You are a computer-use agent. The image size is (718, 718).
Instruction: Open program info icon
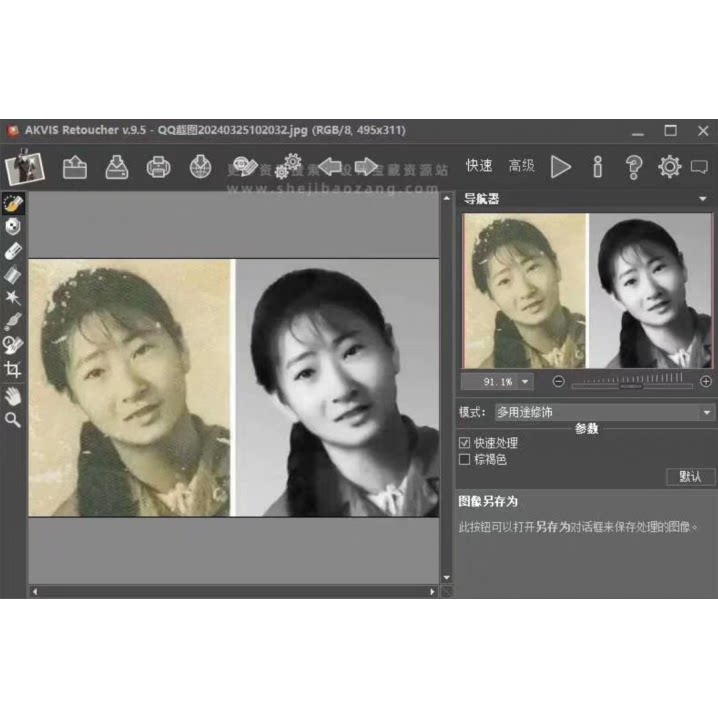pos(598,167)
